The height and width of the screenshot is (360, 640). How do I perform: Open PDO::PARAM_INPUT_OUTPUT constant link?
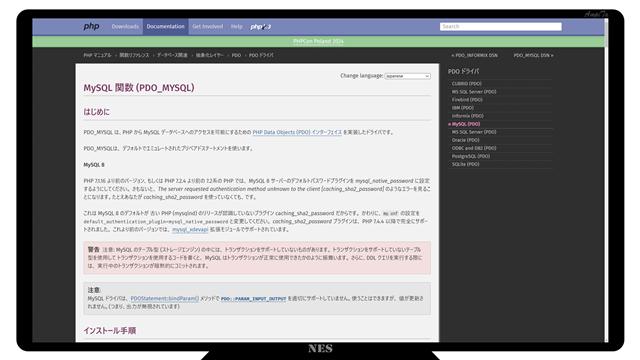(x=253, y=299)
